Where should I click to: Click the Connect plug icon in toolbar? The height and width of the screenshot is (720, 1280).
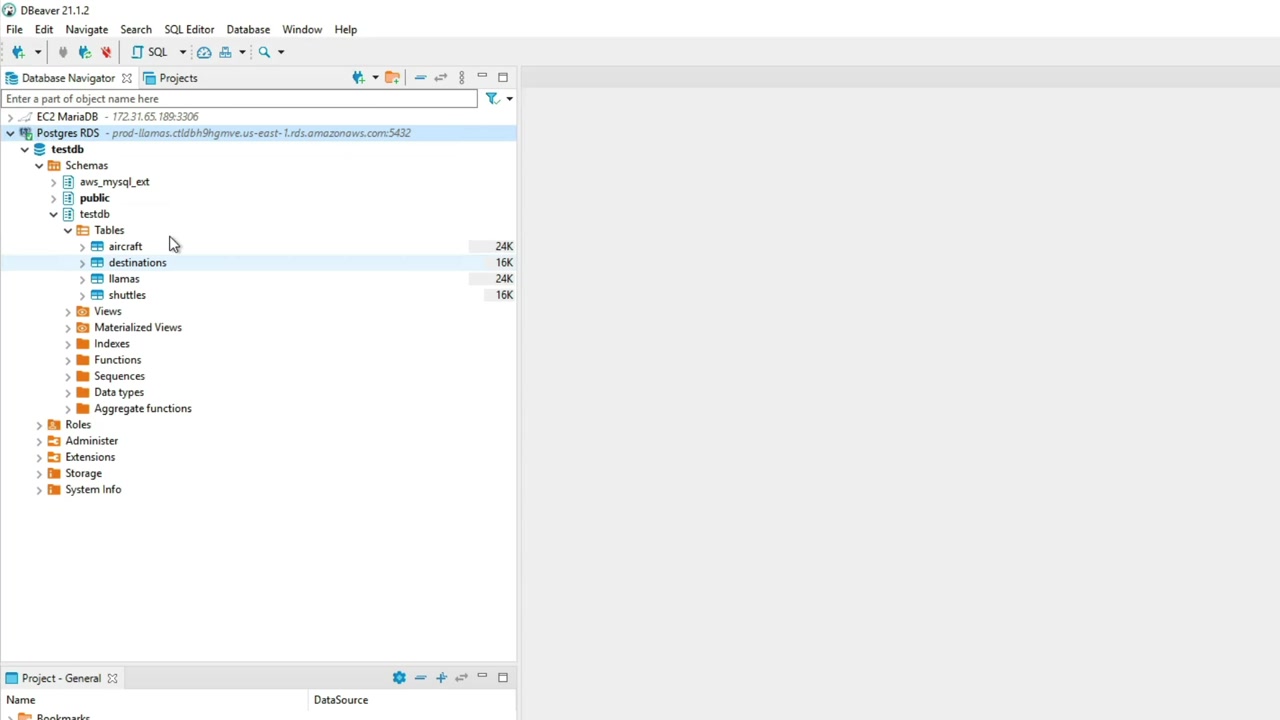[x=63, y=52]
